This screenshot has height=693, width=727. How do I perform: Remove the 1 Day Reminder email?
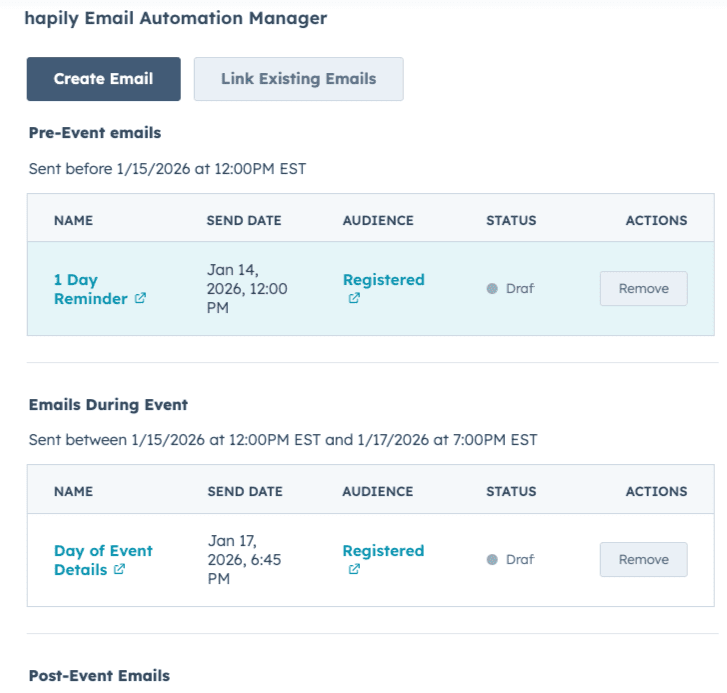tap(643, 289)
